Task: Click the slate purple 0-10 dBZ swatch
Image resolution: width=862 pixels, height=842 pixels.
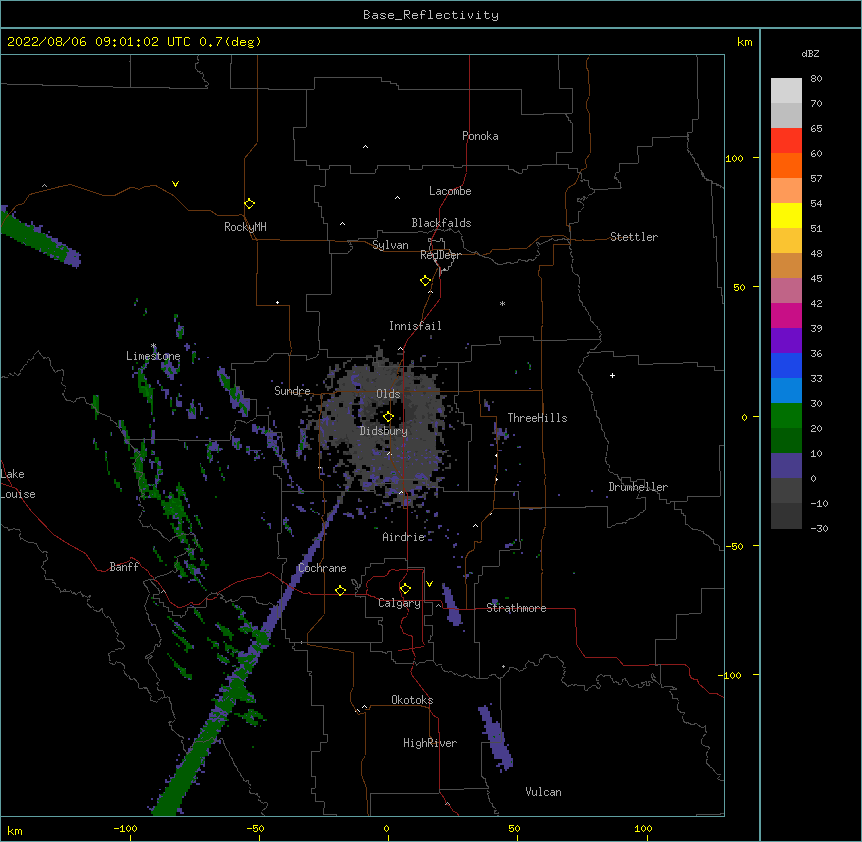Action: [786, 466]
